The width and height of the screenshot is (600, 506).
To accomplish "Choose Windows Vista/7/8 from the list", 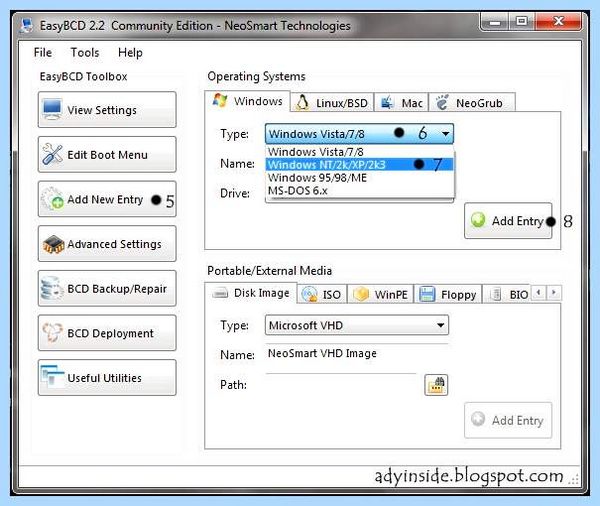I will pyautogui.click(x=359, y=152).
